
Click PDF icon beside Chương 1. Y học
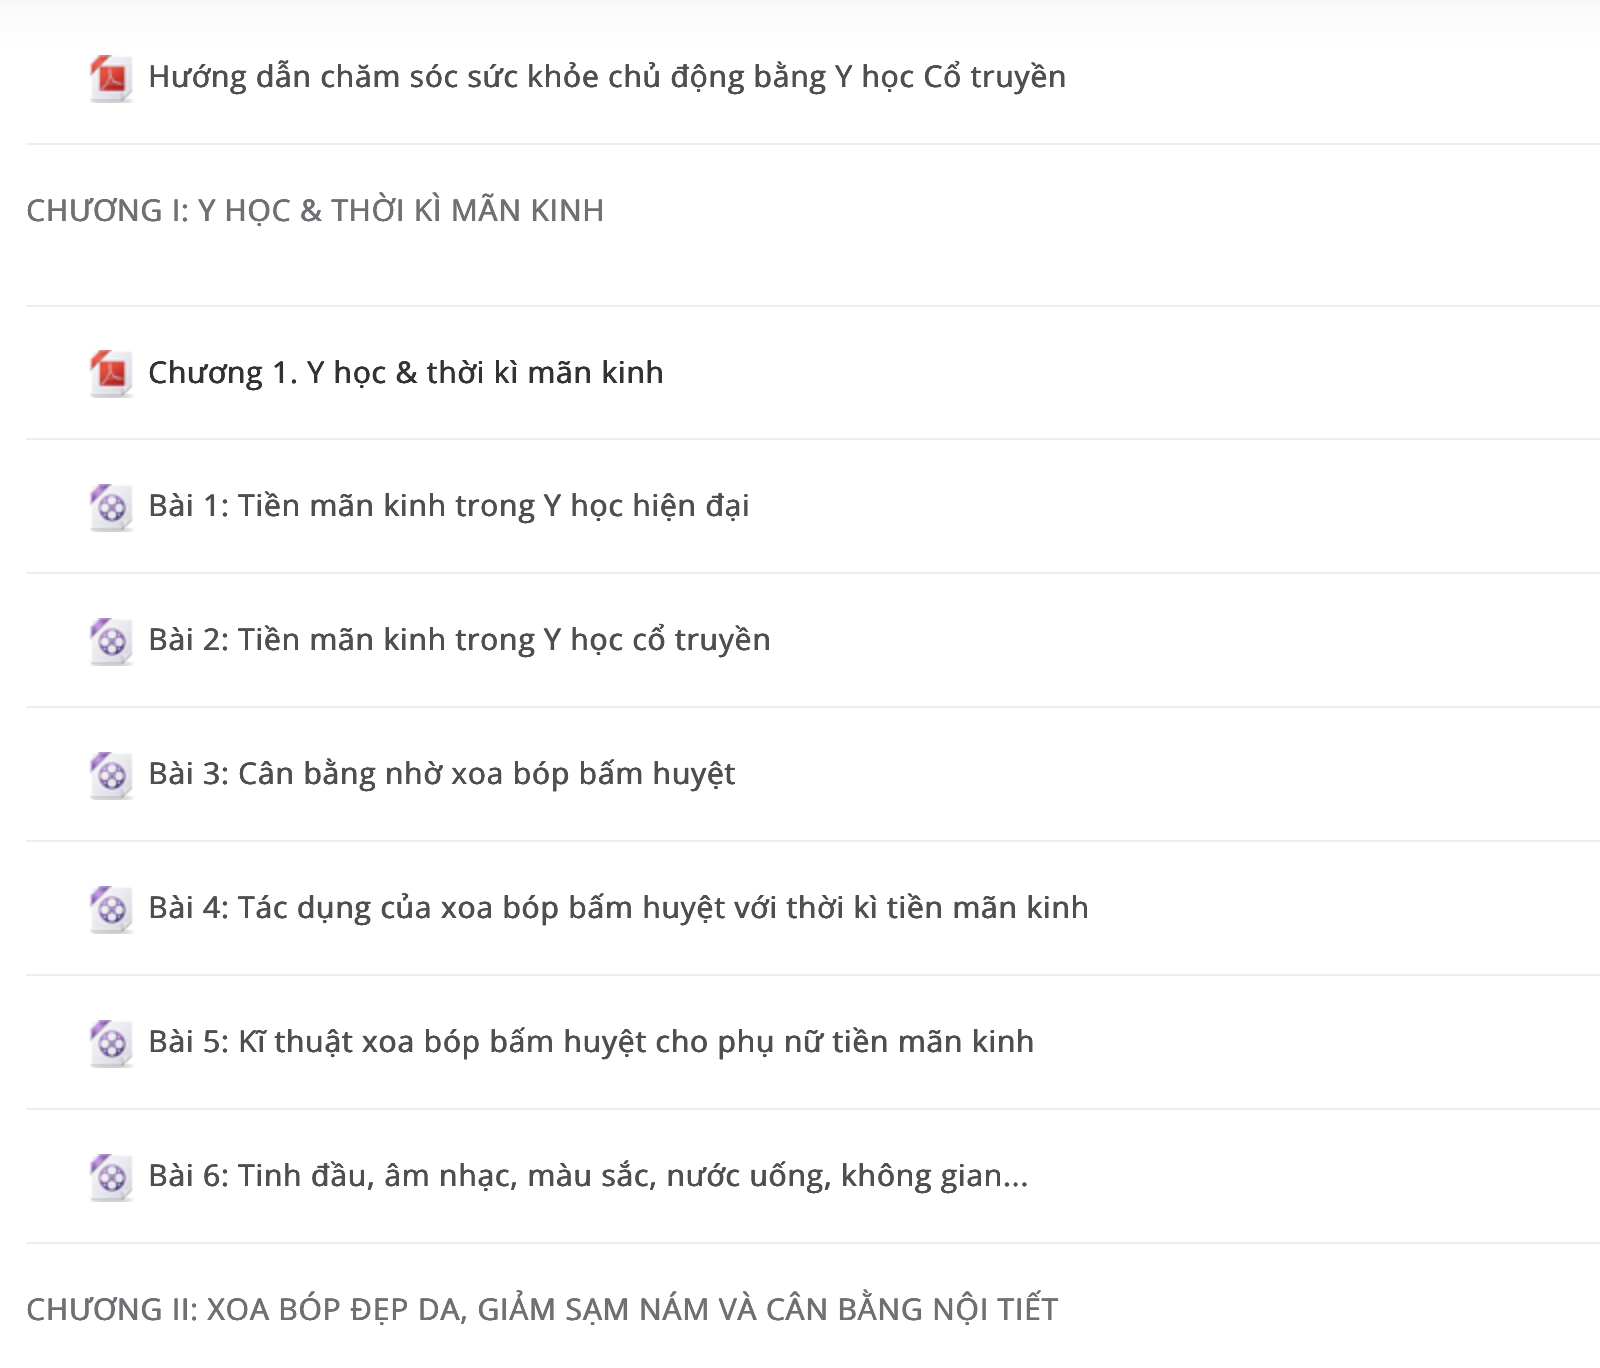pyautogui.click(x=111, y=374)
